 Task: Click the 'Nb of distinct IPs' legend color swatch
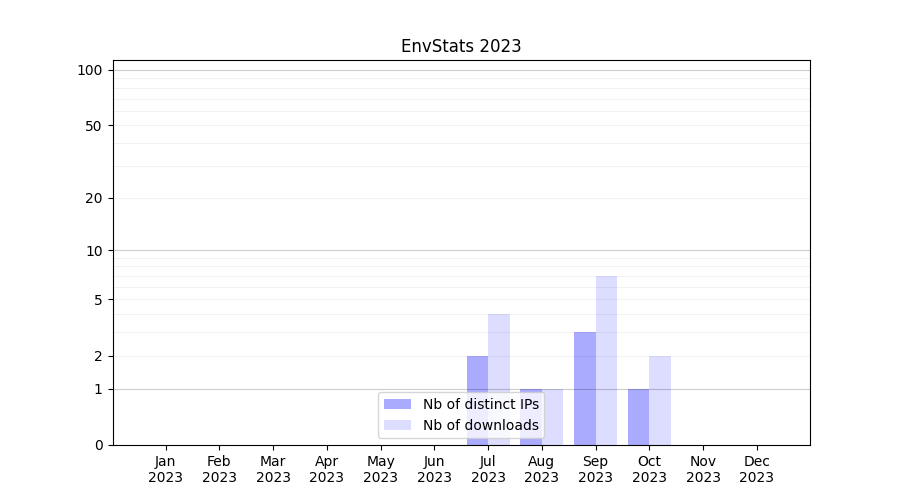coord(398,404)
